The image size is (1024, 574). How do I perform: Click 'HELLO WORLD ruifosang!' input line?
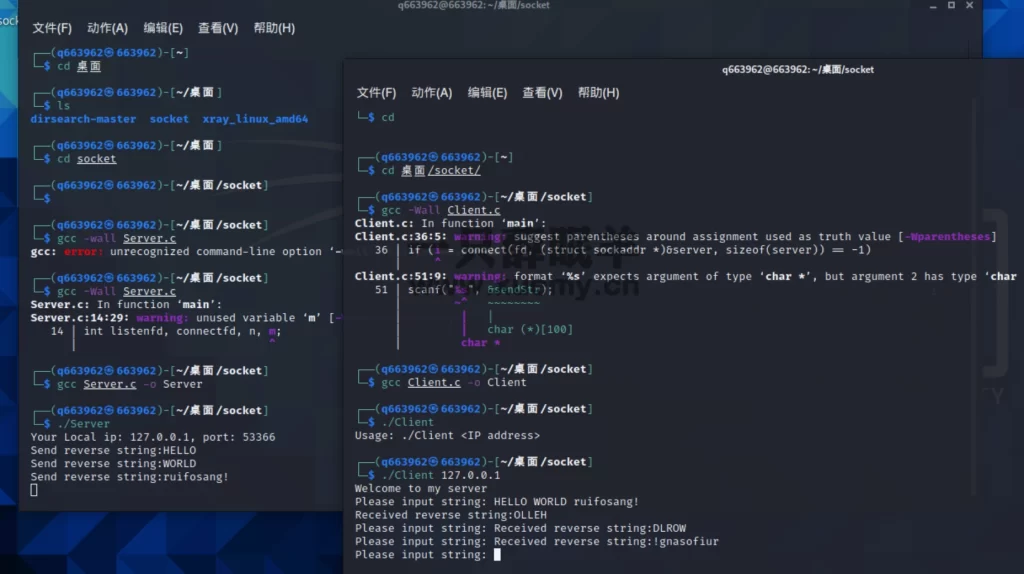pyautogui.click(x=566, y=502)
